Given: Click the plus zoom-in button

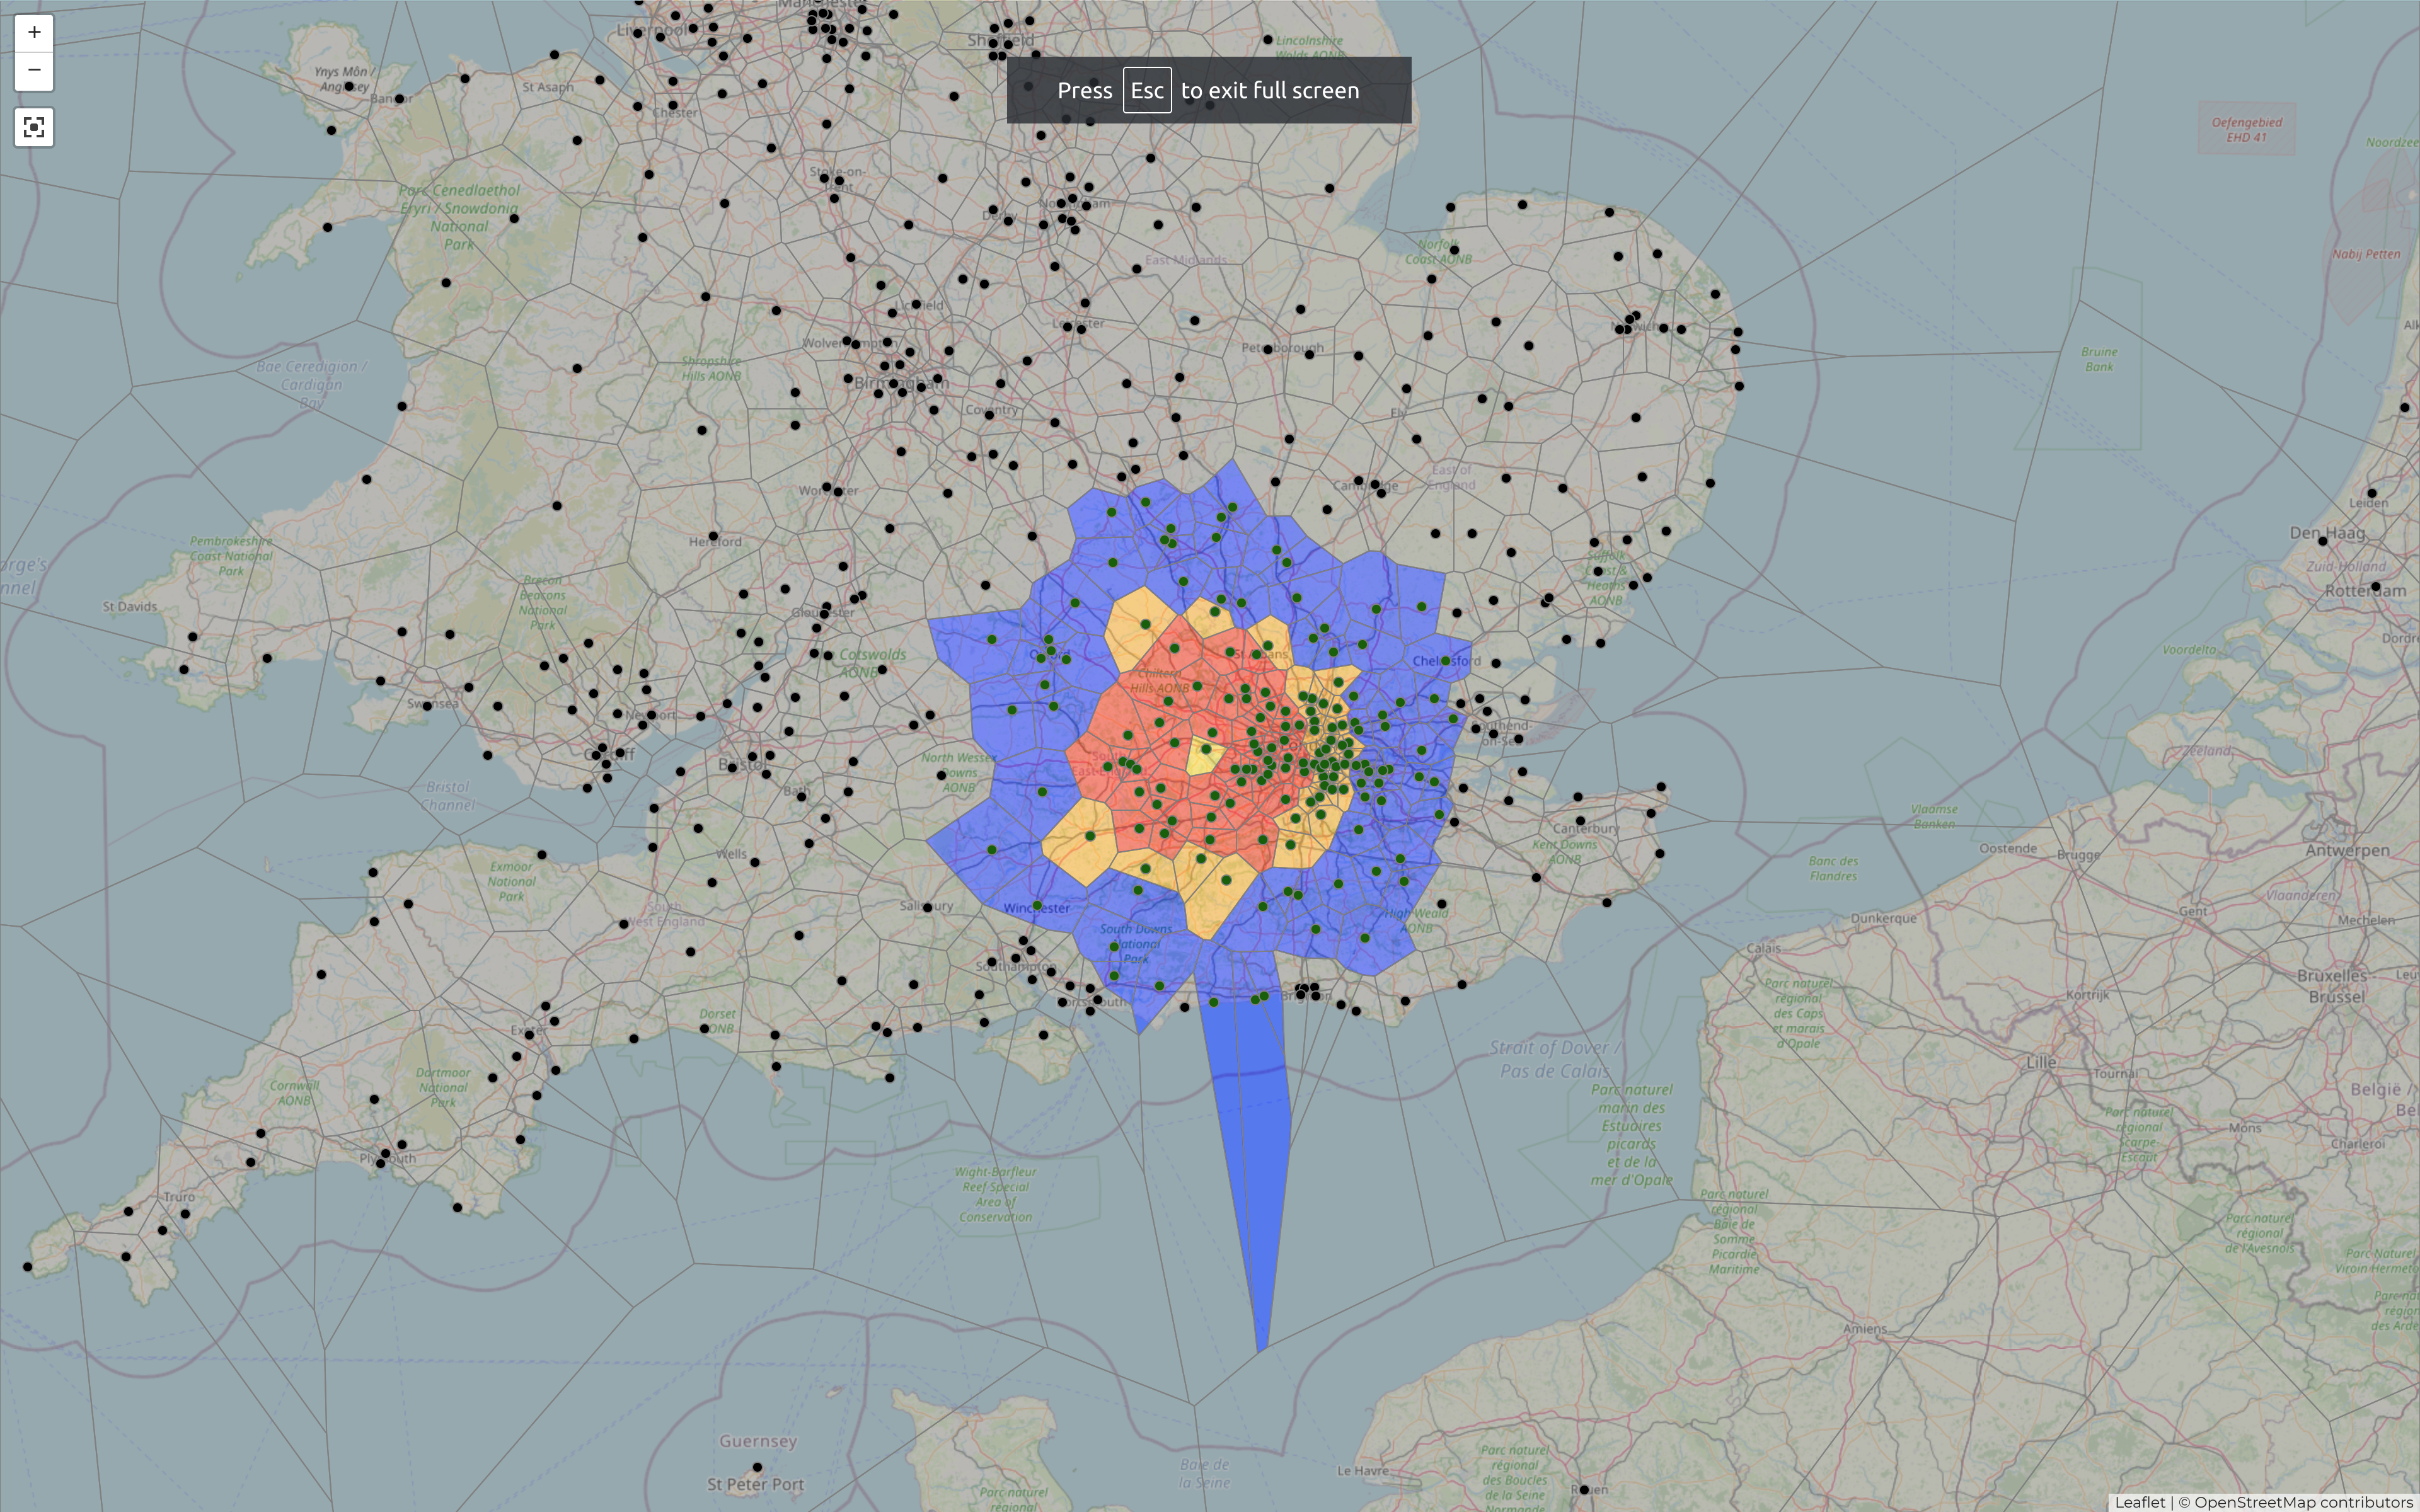Looking at the screenshot, I should (34, 32).
